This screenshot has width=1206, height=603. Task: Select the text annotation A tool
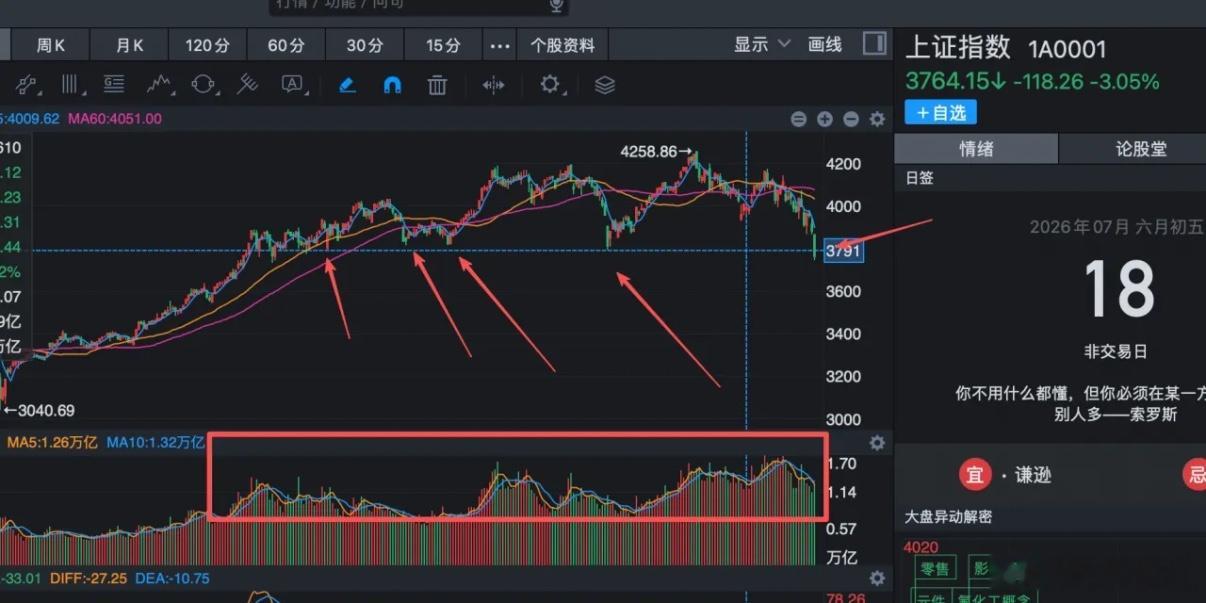point(292,85)
